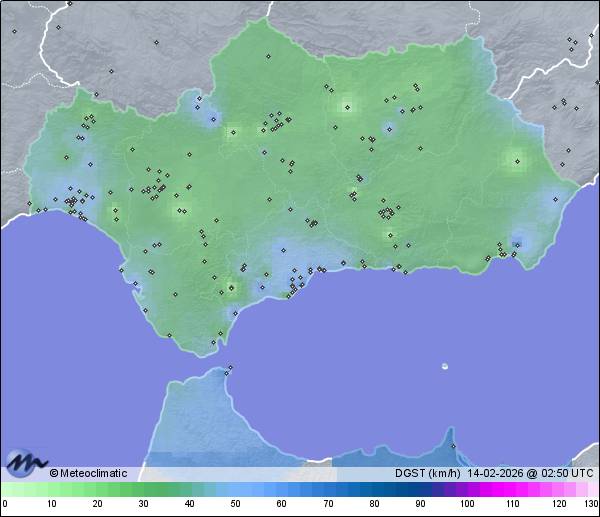This screenshot has width=600, height=517.
Task: Click the 0 value on the color scale
Action: pyautogui.click(x=4, y=504)
